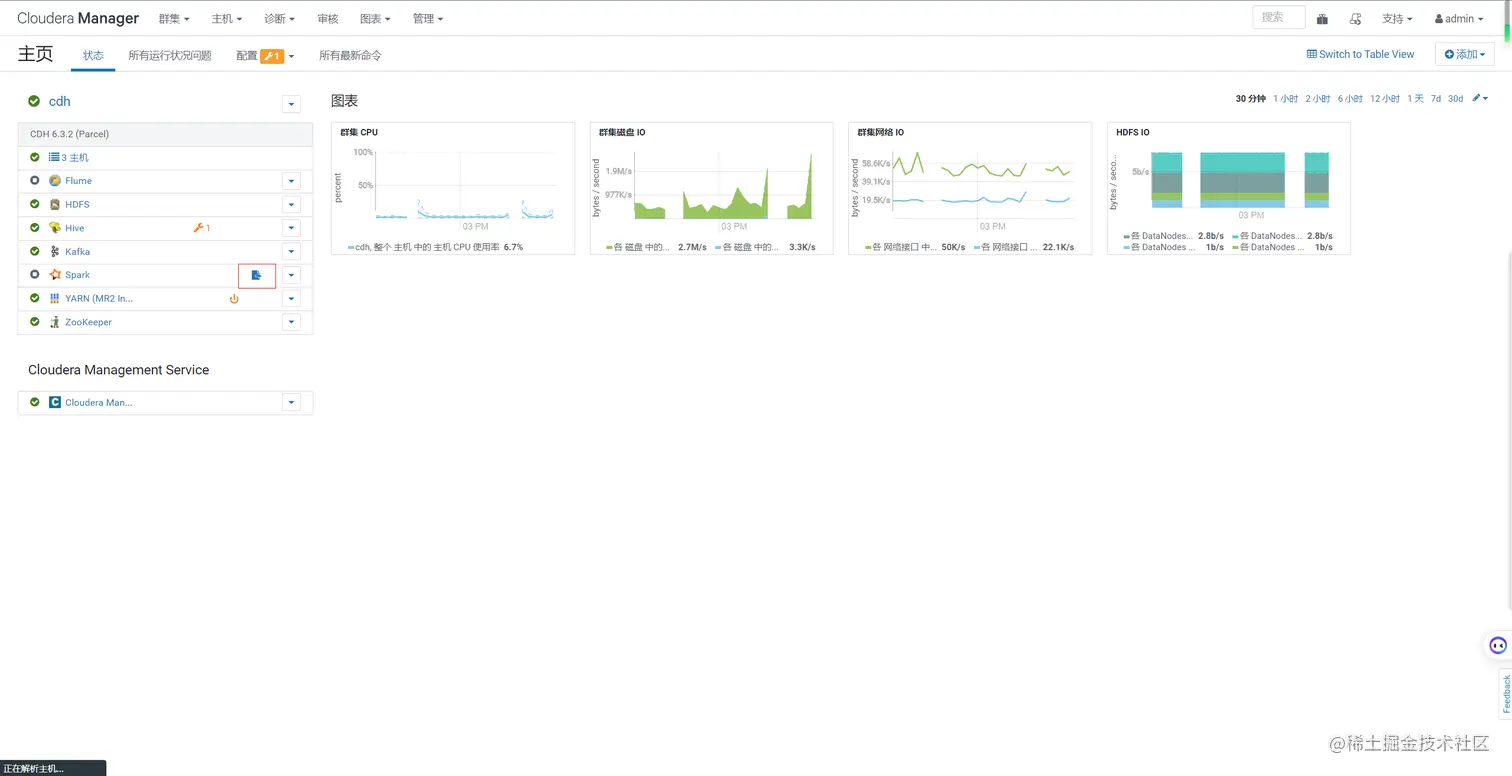Viewport: 1512px width, 776px height.
Task: Expand the cdh cluster actions dropdown
Action: (x=291, y=104)
